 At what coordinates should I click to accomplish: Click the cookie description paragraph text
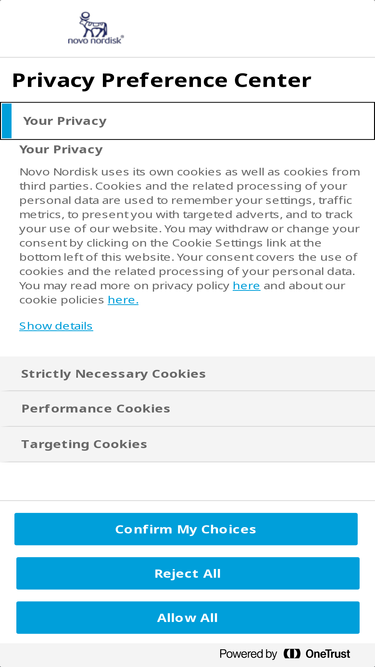click(190, 236)
